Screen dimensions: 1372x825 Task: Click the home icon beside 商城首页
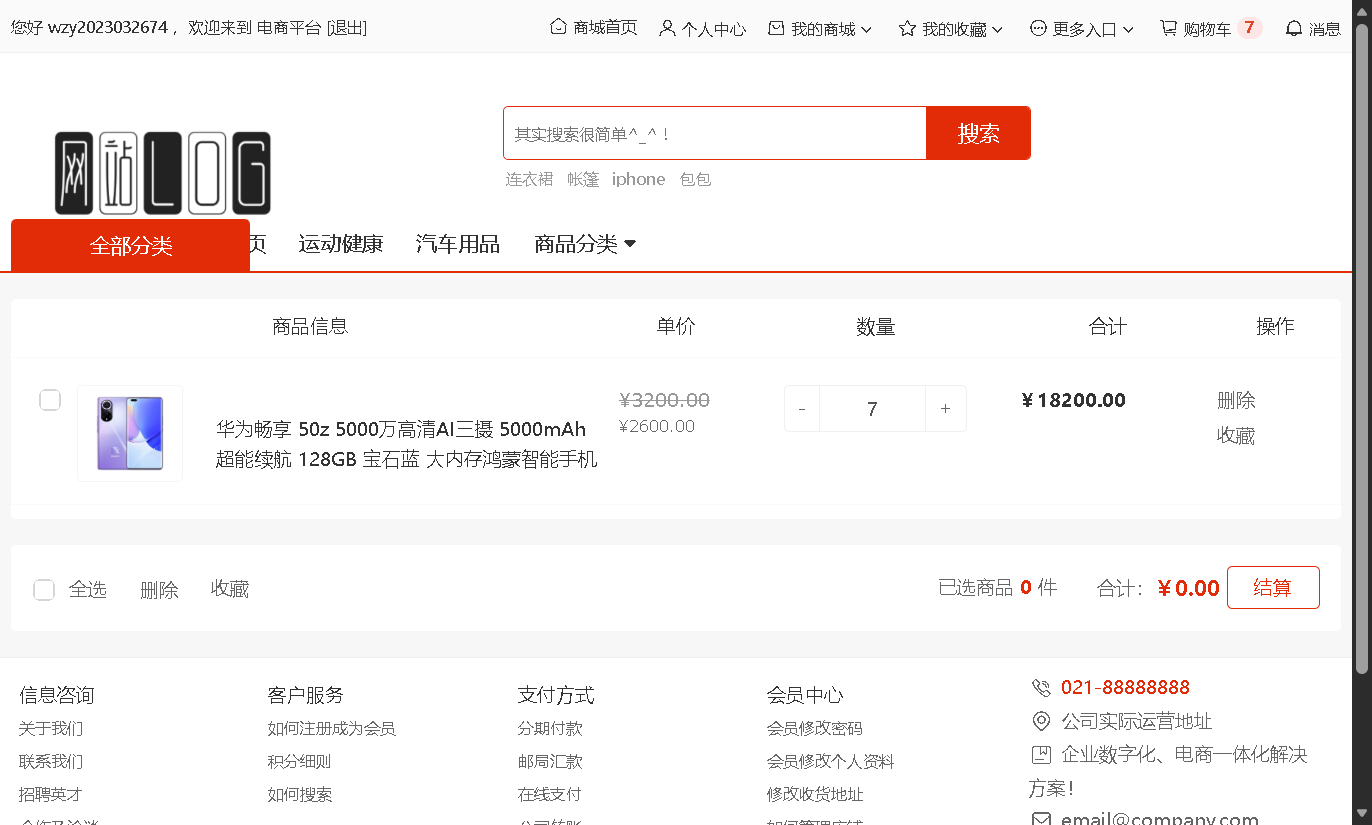(558, 28)
